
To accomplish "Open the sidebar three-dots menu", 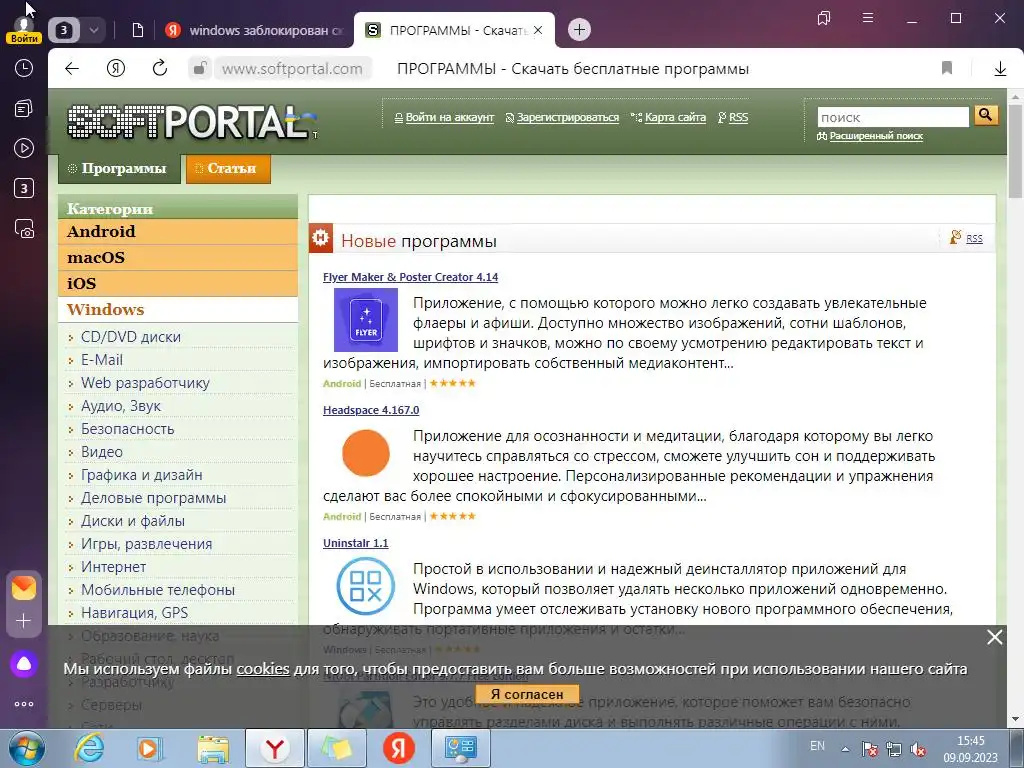I will (24, 704).
